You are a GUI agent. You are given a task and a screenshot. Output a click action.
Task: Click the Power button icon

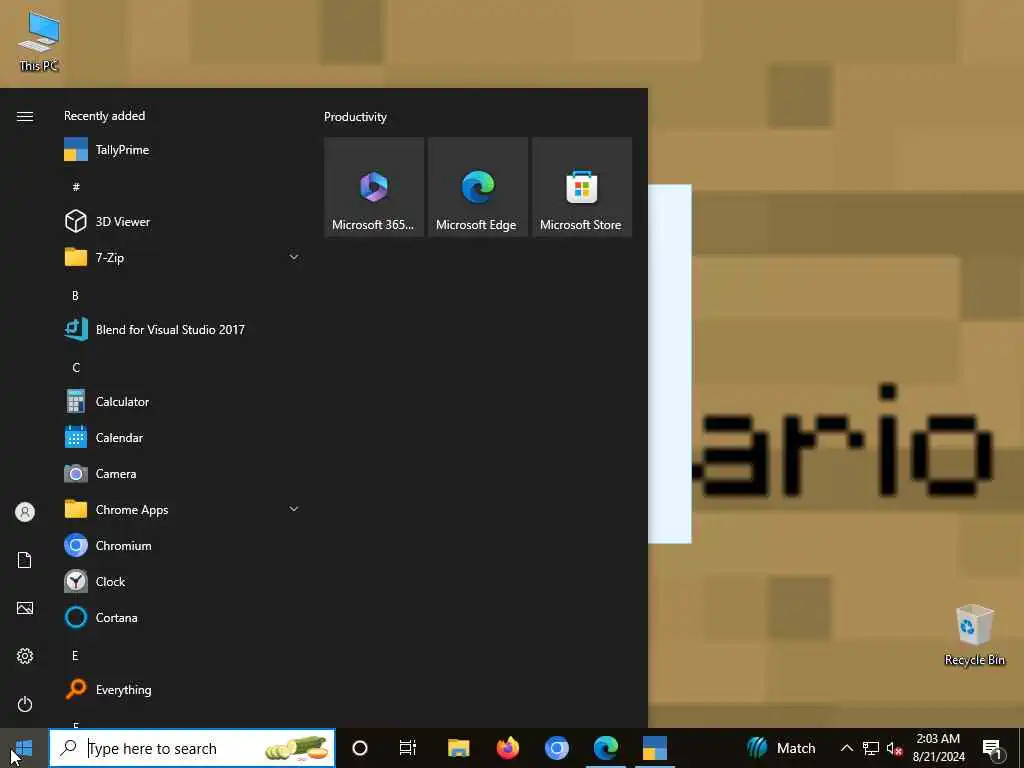[25, 704]
